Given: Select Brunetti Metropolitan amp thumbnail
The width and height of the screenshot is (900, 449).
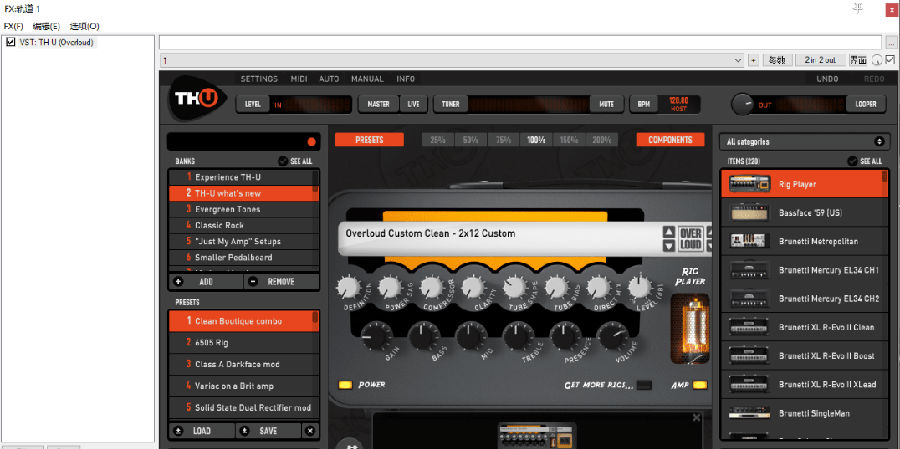Looking at the screenshot, I should pos(750,241).
